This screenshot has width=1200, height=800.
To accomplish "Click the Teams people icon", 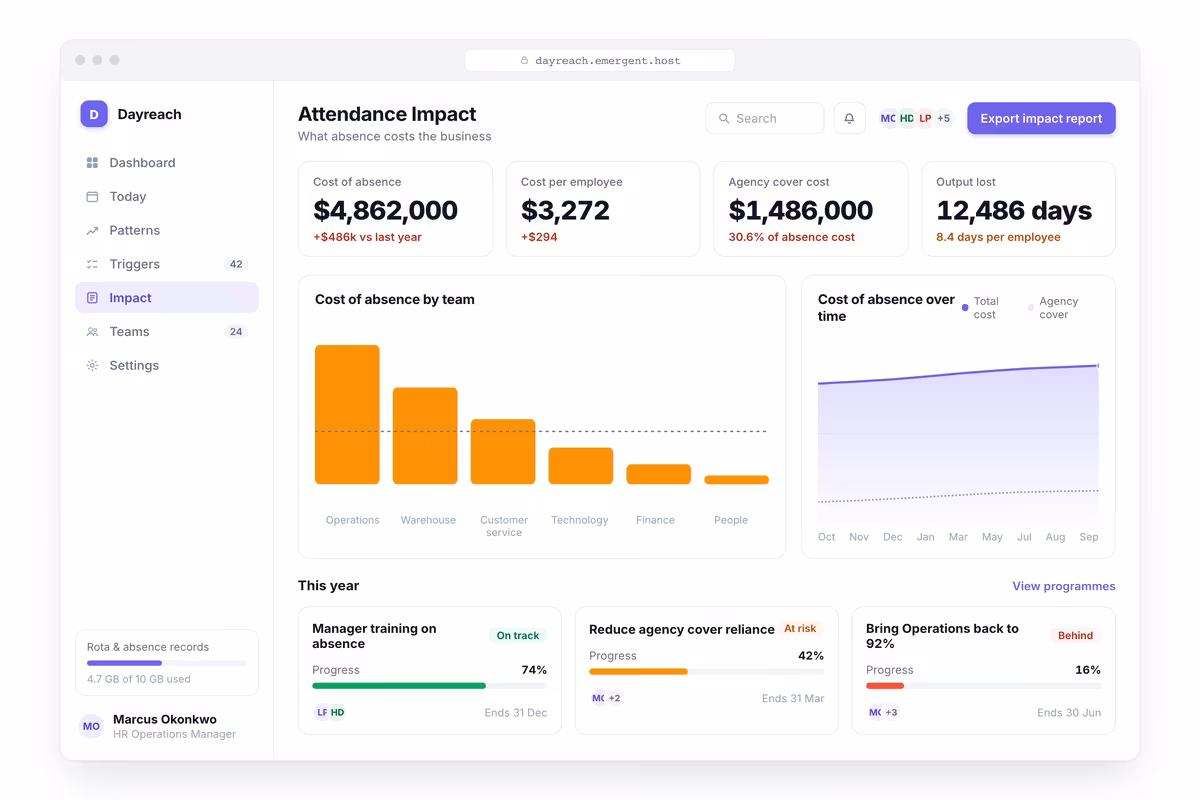I will click(92, 332).
